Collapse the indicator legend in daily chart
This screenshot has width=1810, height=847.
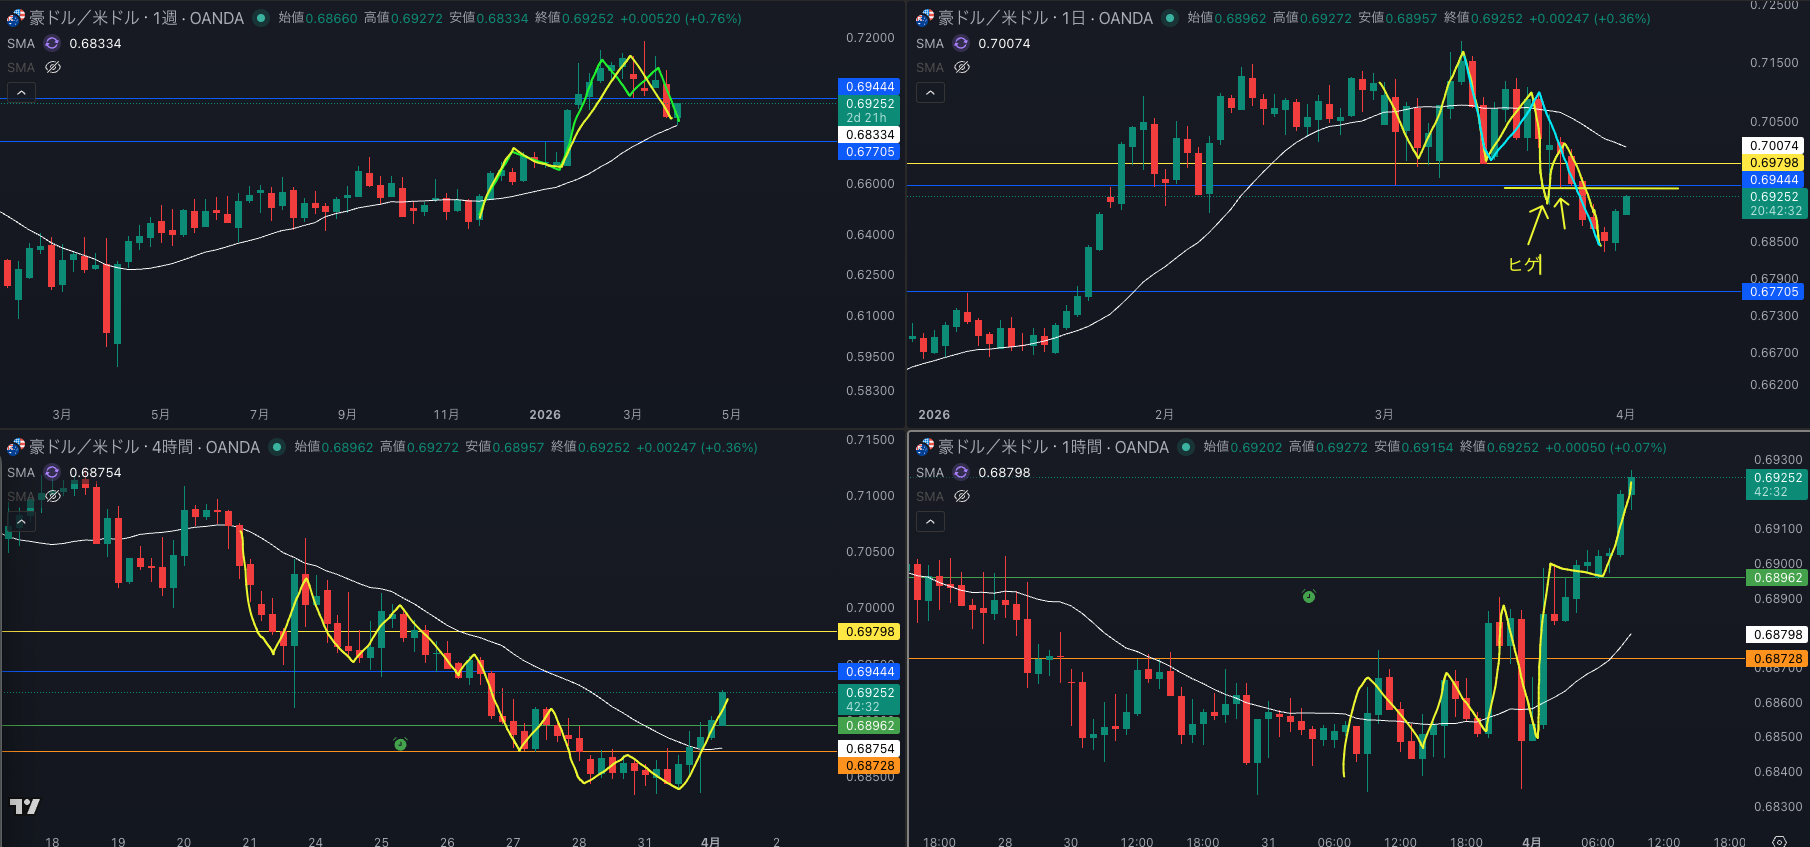(x=930, y=93)
